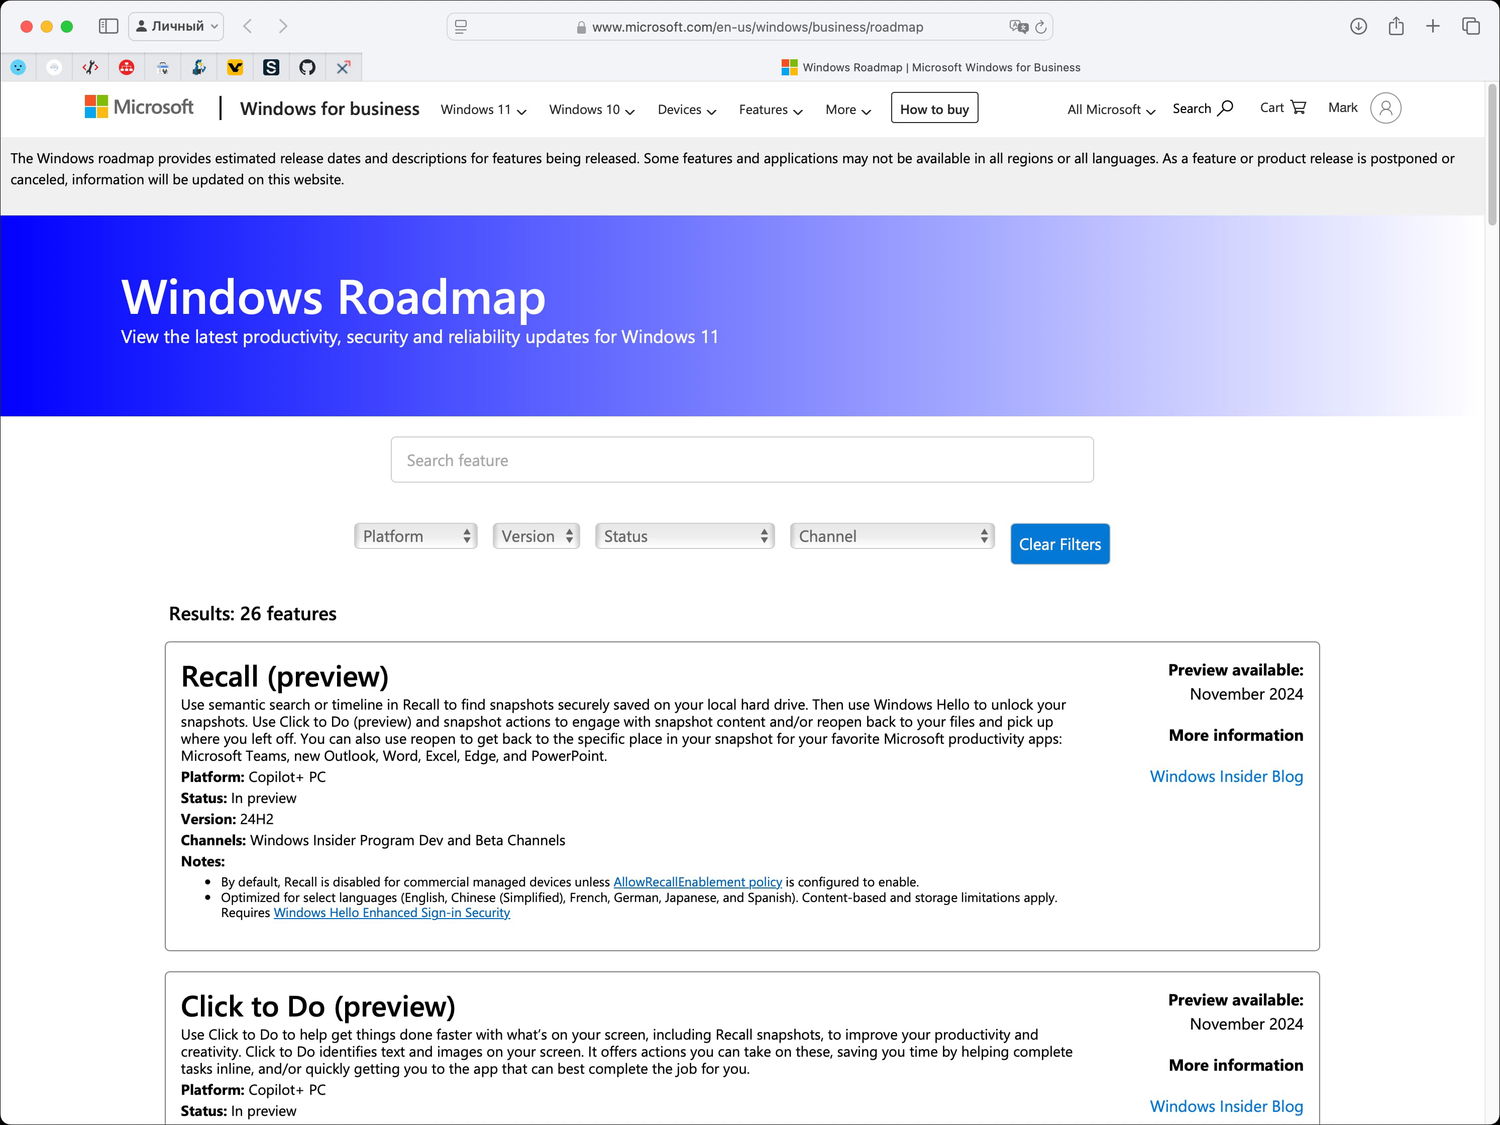Open the white cloud pinned tab
1500x1125 pixels.
[54, 67]
